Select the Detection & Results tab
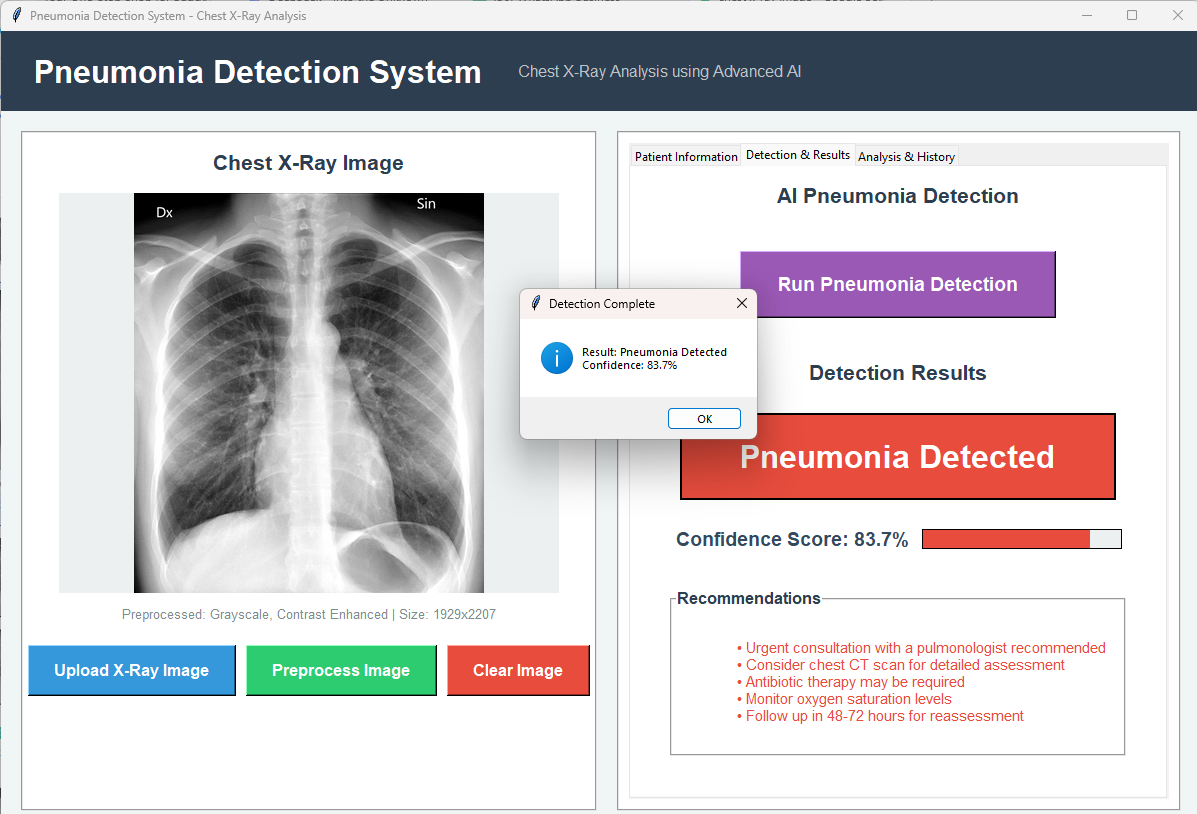 (797, 155)
